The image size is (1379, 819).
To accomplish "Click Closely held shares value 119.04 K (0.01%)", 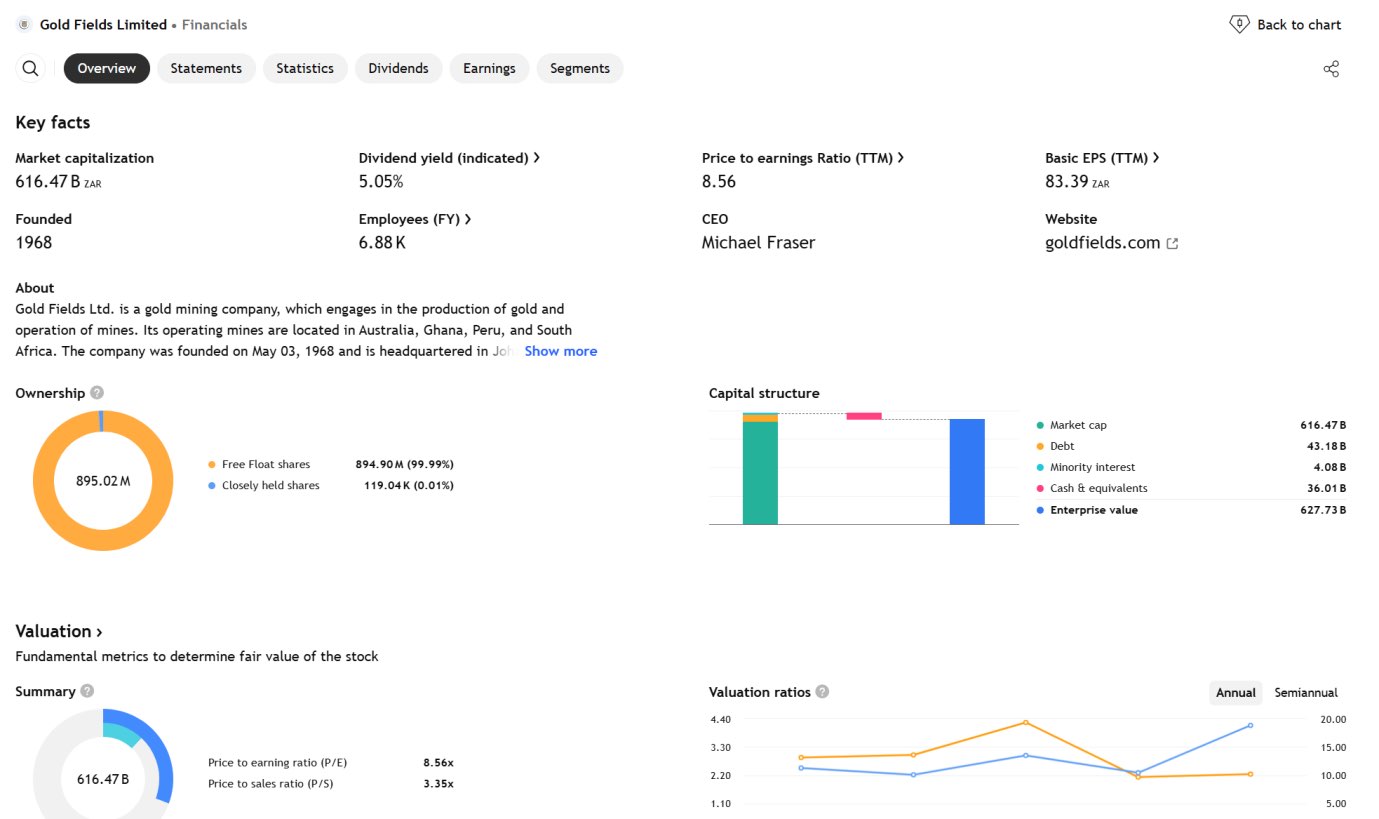I will pos(409,485).
